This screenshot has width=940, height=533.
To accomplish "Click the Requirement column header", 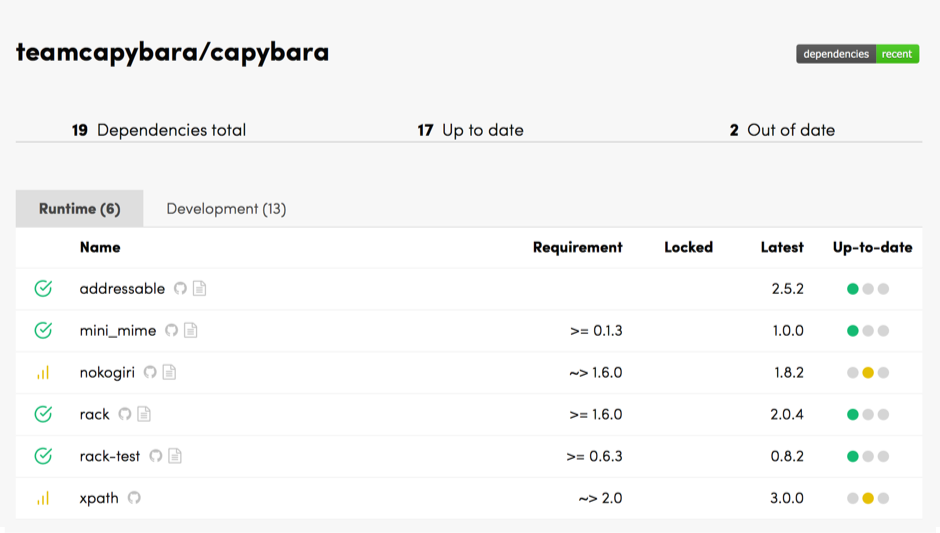I will pyautogui.click(x=577, y=247).
